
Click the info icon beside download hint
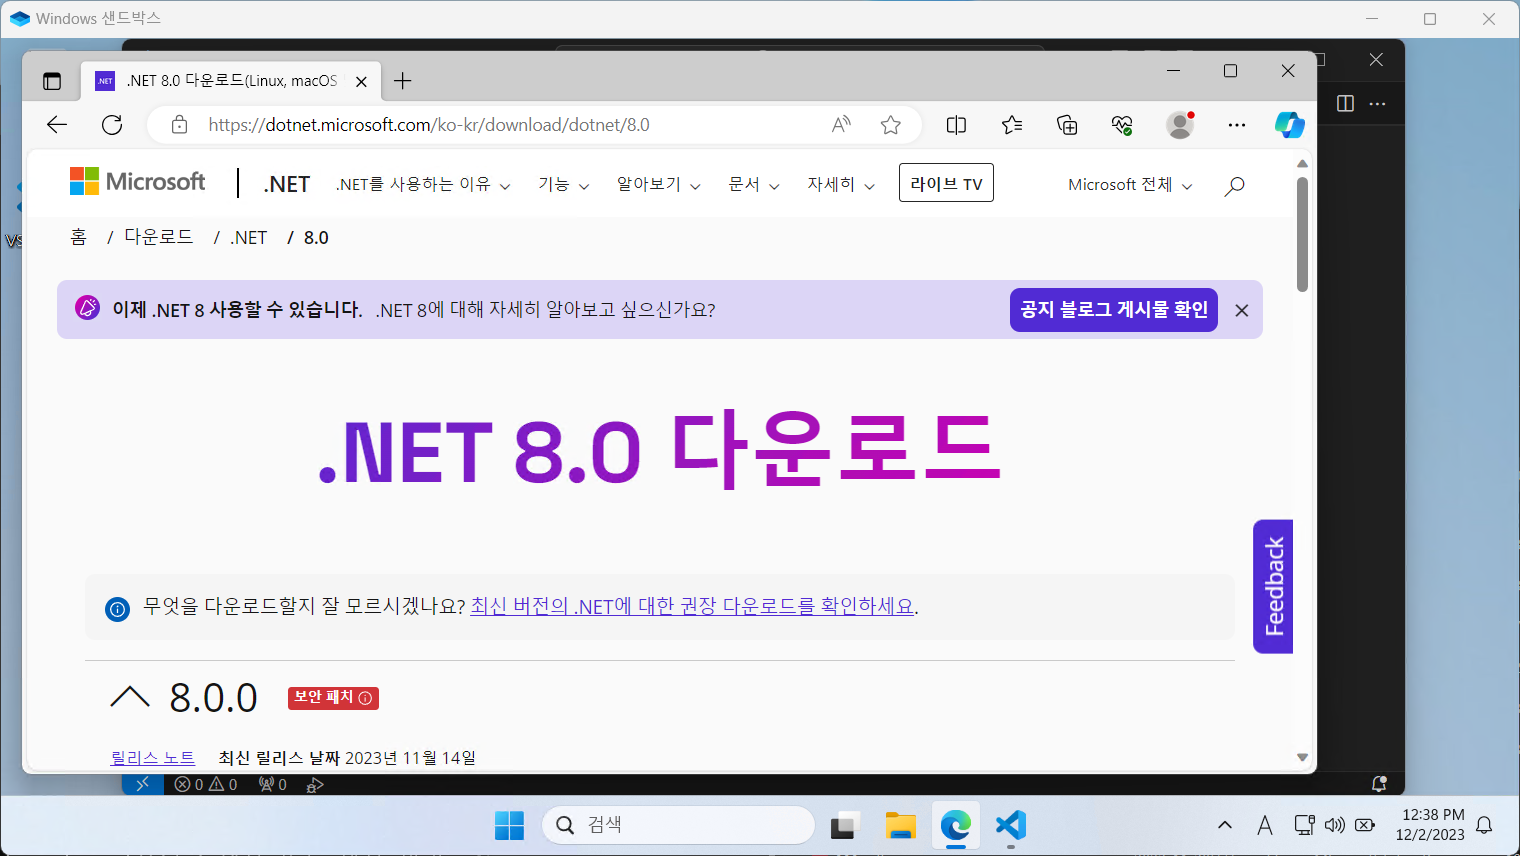pos(117,608)
